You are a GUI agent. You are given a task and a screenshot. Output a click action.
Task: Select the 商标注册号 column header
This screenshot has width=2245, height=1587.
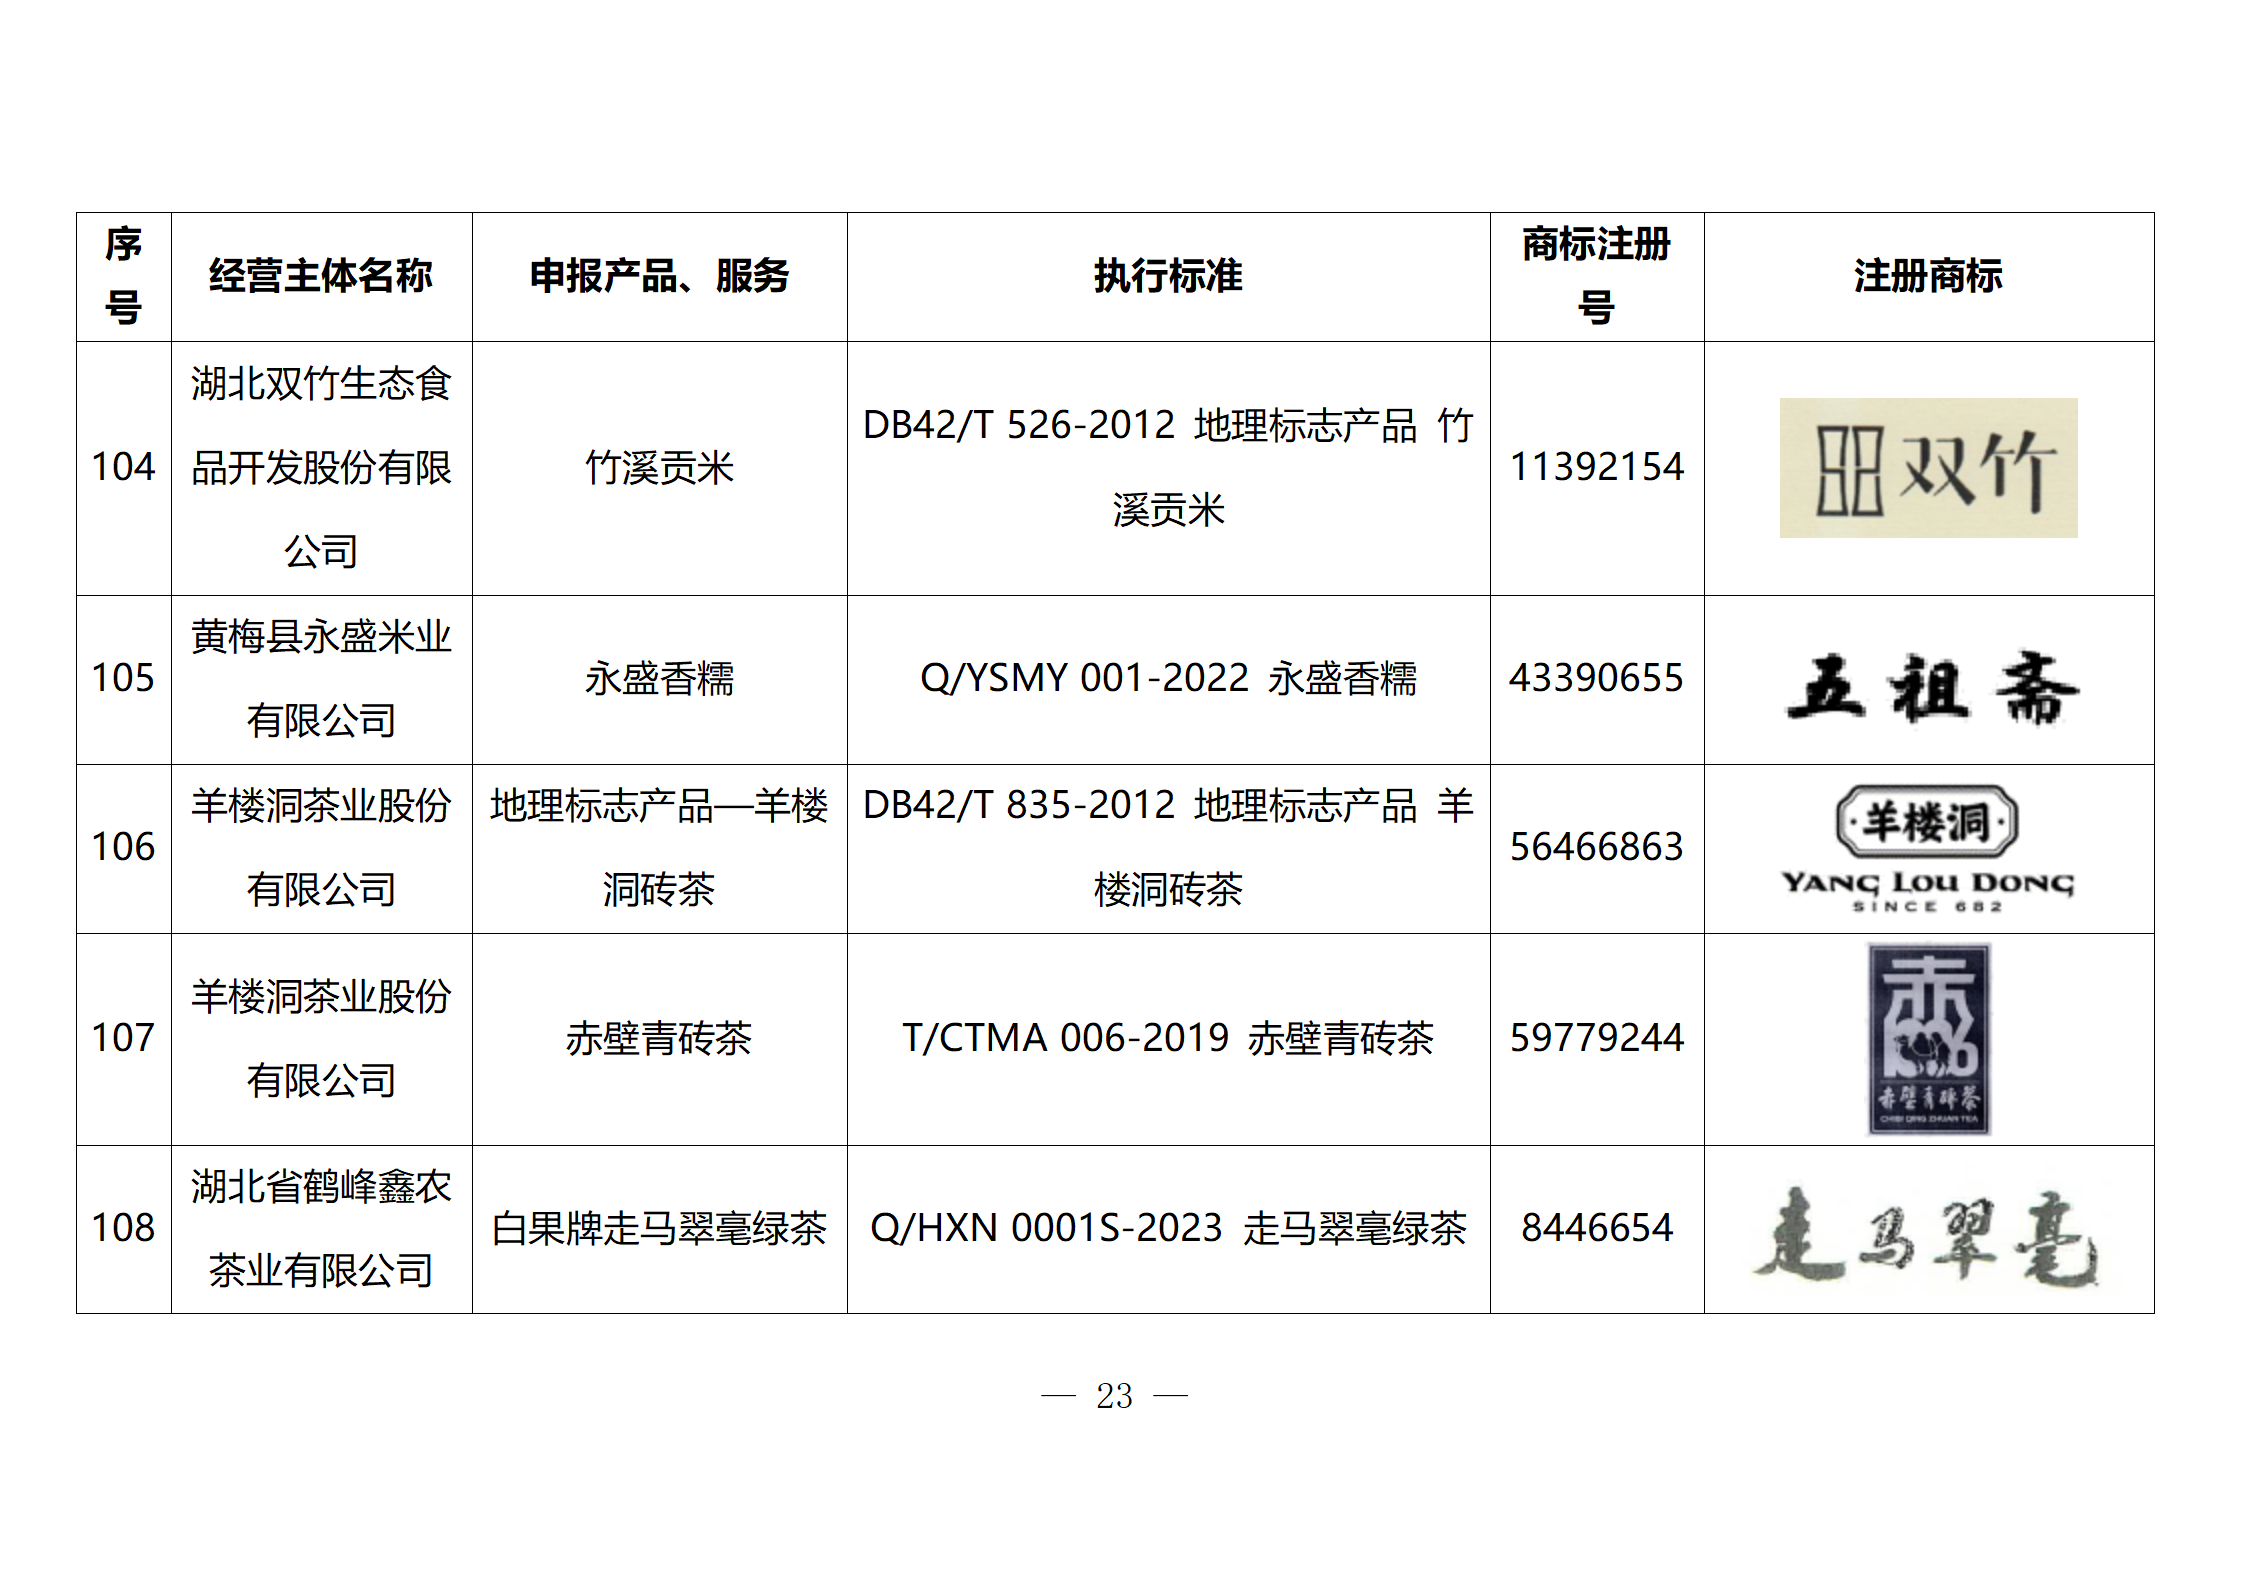[x=1596, y=276]
